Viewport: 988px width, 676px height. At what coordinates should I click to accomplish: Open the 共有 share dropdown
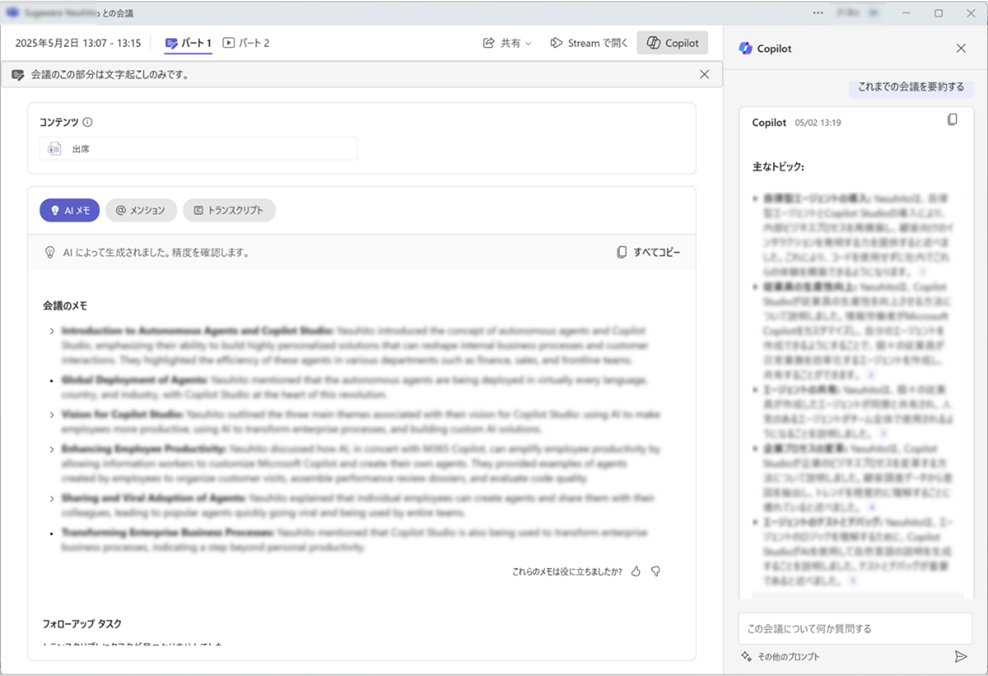tap(507, 43)
